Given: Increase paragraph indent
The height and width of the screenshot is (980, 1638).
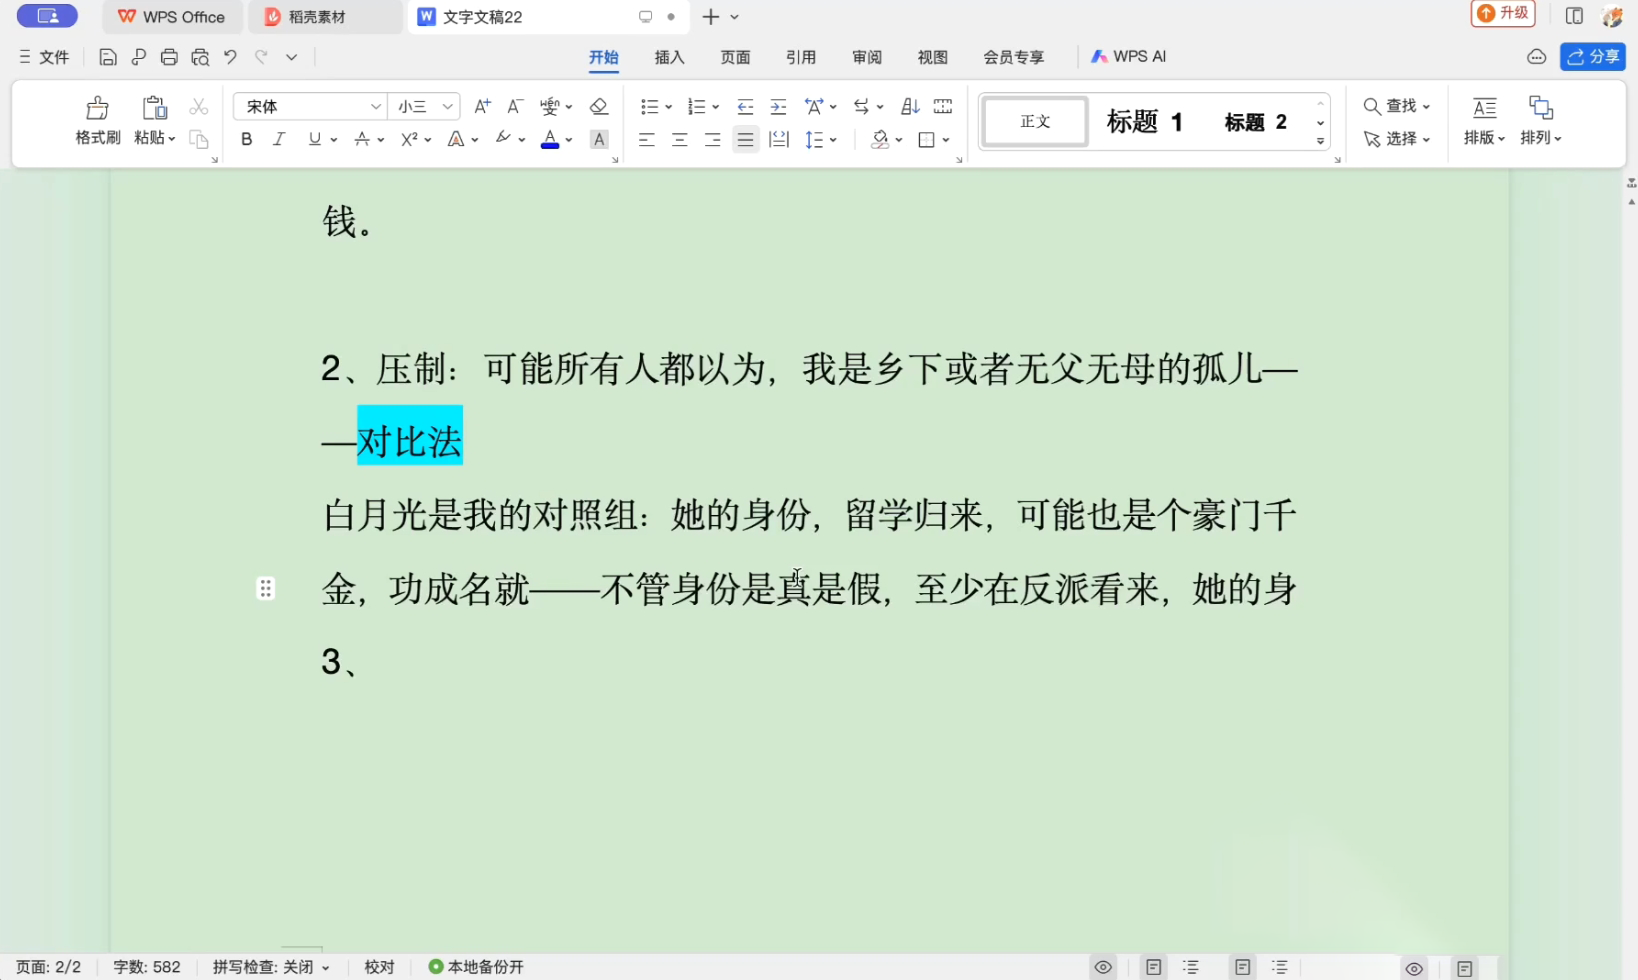Looking at the screenshot, I should tap(778, 106).
